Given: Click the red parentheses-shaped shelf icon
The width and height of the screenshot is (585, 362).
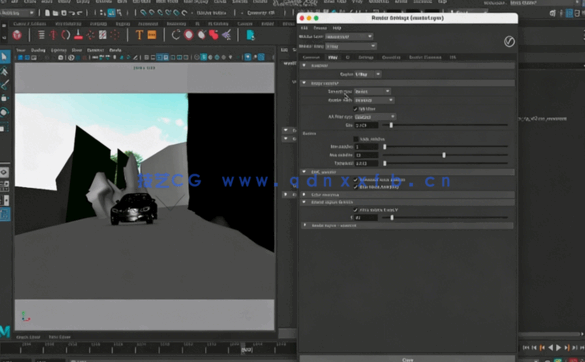Looking at the screenshot, I should click(x=66, y=35).
